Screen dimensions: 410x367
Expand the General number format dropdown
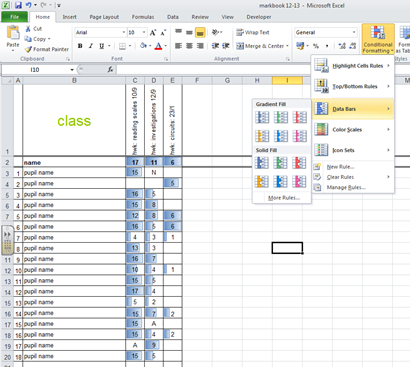354,32
